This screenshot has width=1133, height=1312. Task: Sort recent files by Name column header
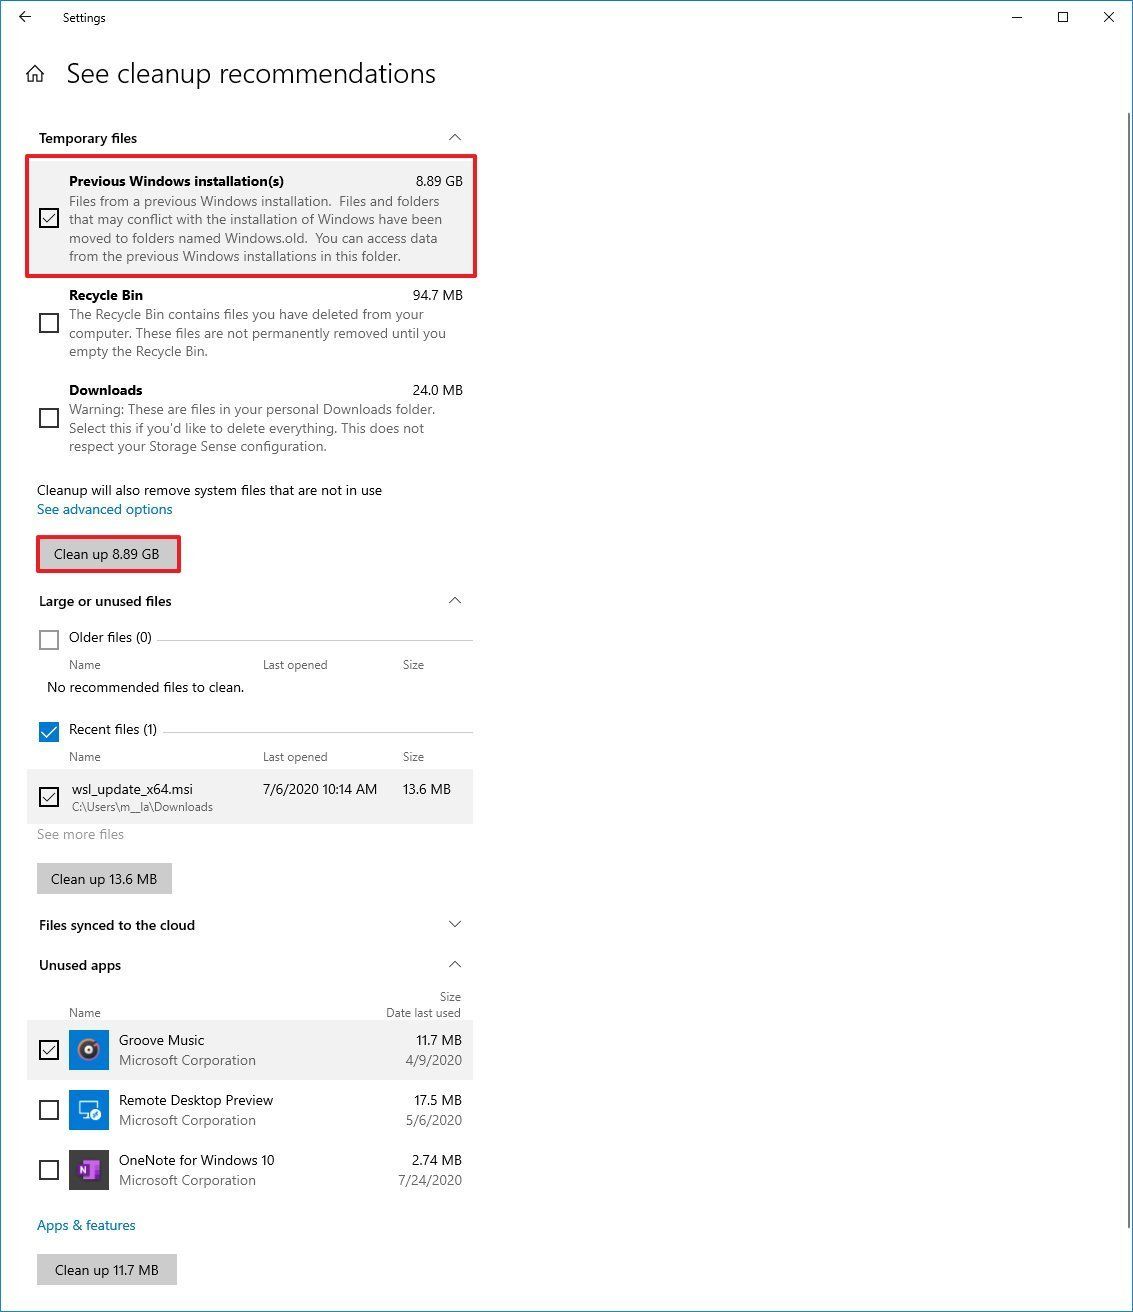85,757
